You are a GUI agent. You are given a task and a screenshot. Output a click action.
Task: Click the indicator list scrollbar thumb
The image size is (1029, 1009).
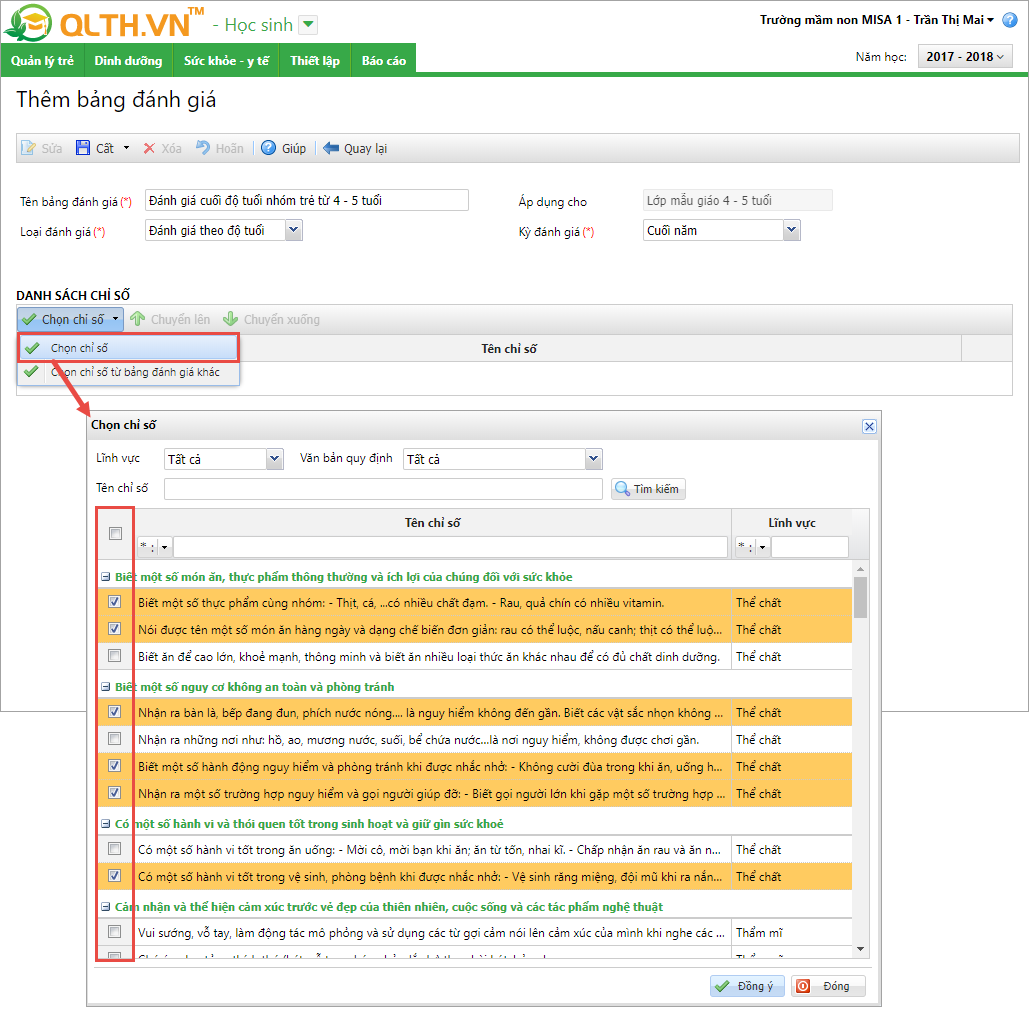click(x=860, y=597)
